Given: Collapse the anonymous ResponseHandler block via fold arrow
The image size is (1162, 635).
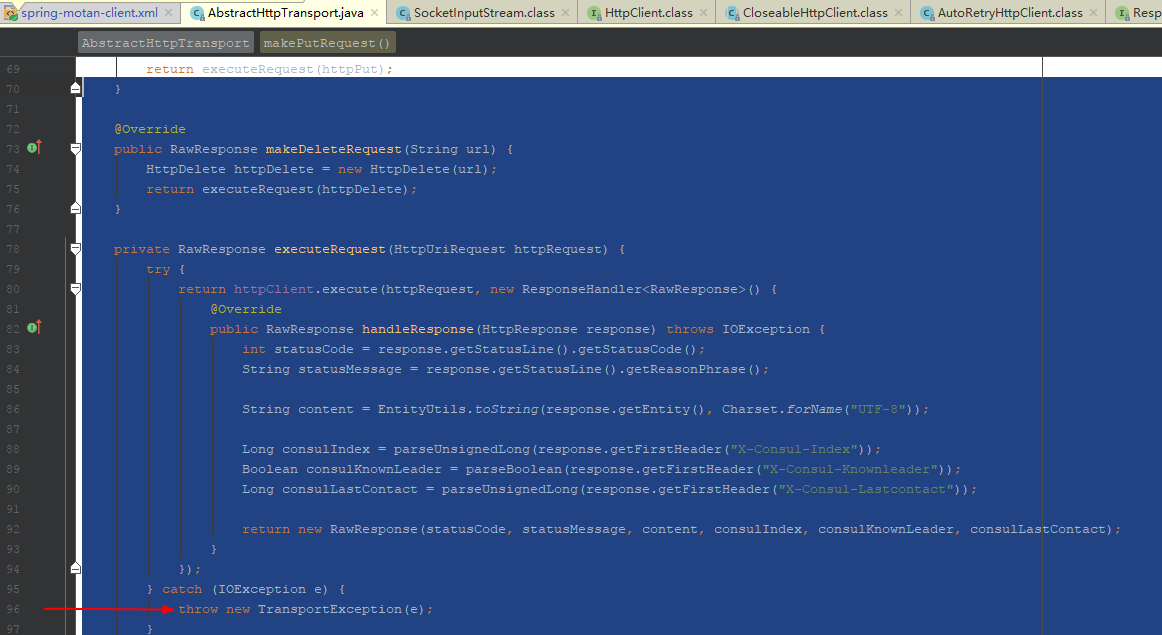Looking at the screenshot, I should click(x=74, y=287).
